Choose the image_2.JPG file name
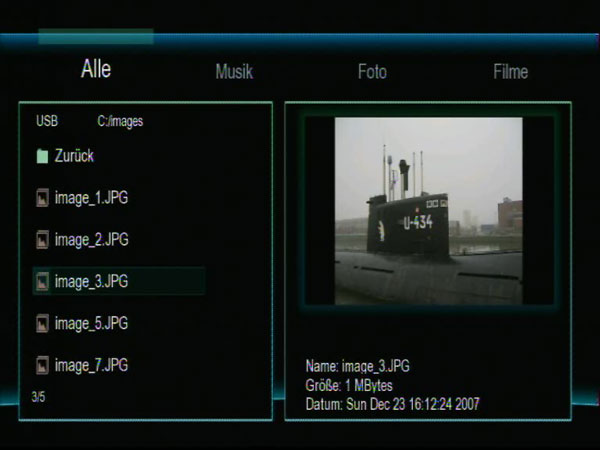600x450 pixels. click(91, 240)
